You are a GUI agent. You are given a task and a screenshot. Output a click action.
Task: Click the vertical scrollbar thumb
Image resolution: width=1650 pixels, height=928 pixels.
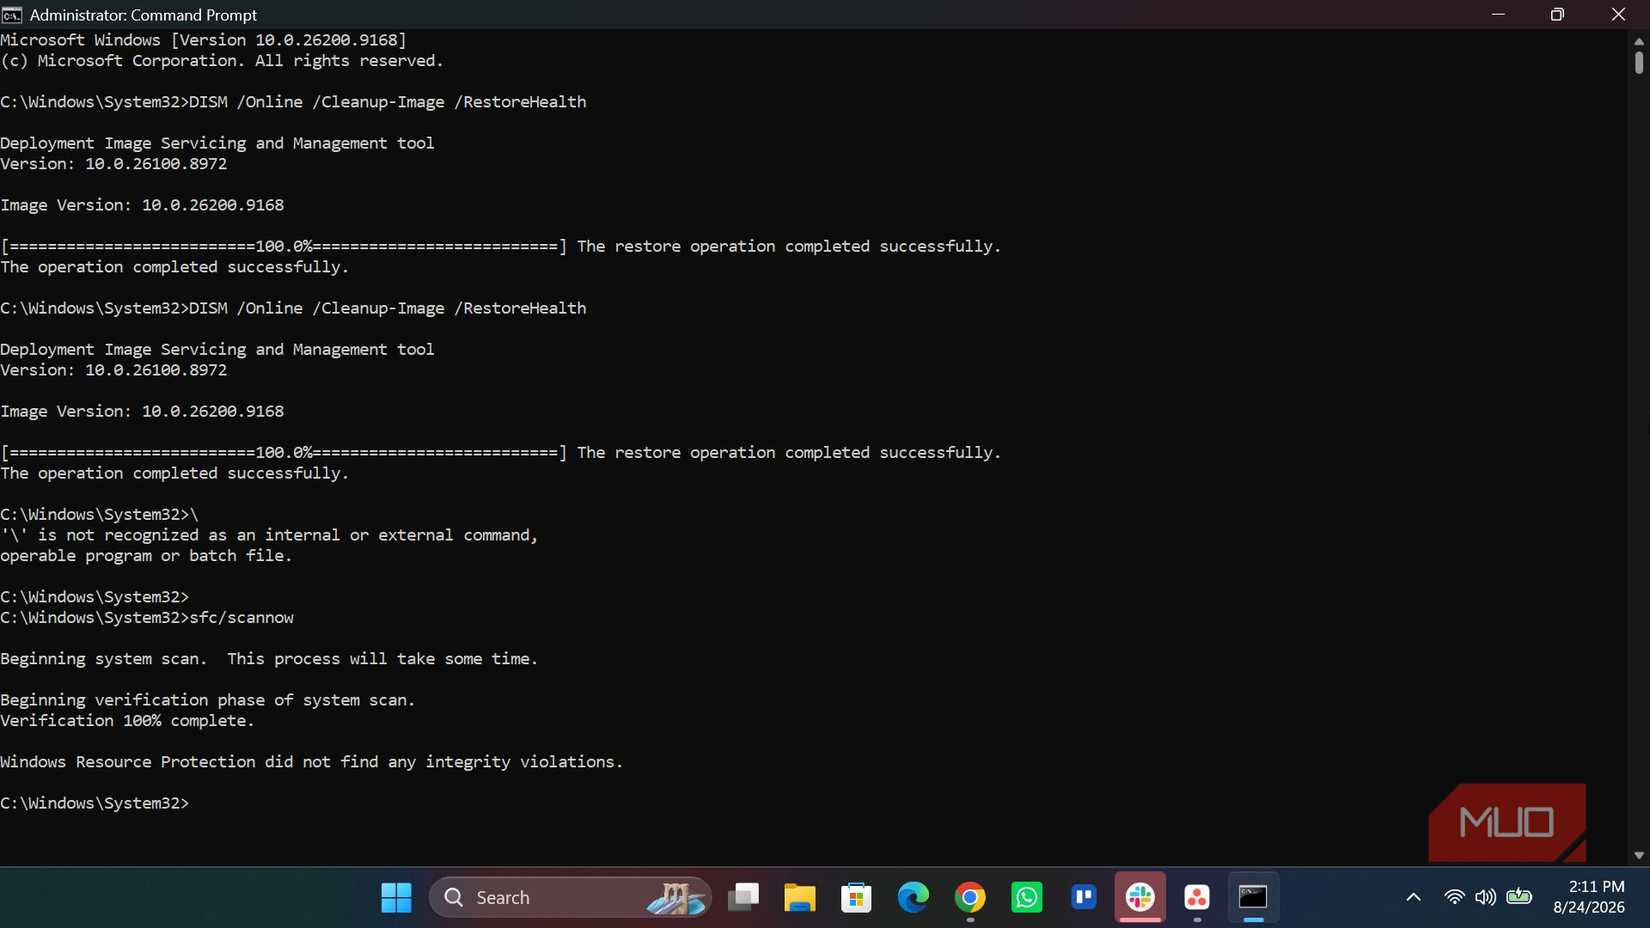(x=1639, y=62)
